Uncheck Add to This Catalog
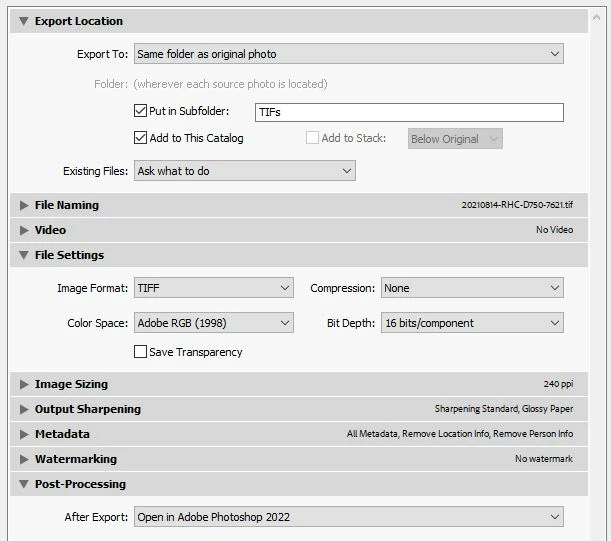This screenshot has height=541, width=611. pos(140,138)
